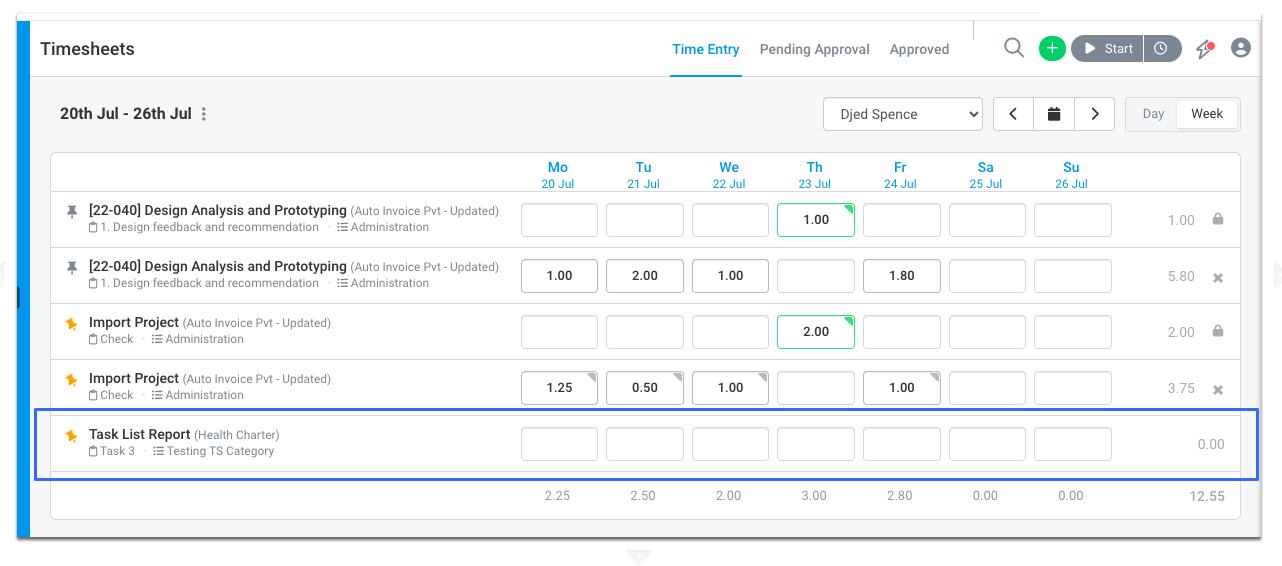Switch to the Day view

[1154, 114]
